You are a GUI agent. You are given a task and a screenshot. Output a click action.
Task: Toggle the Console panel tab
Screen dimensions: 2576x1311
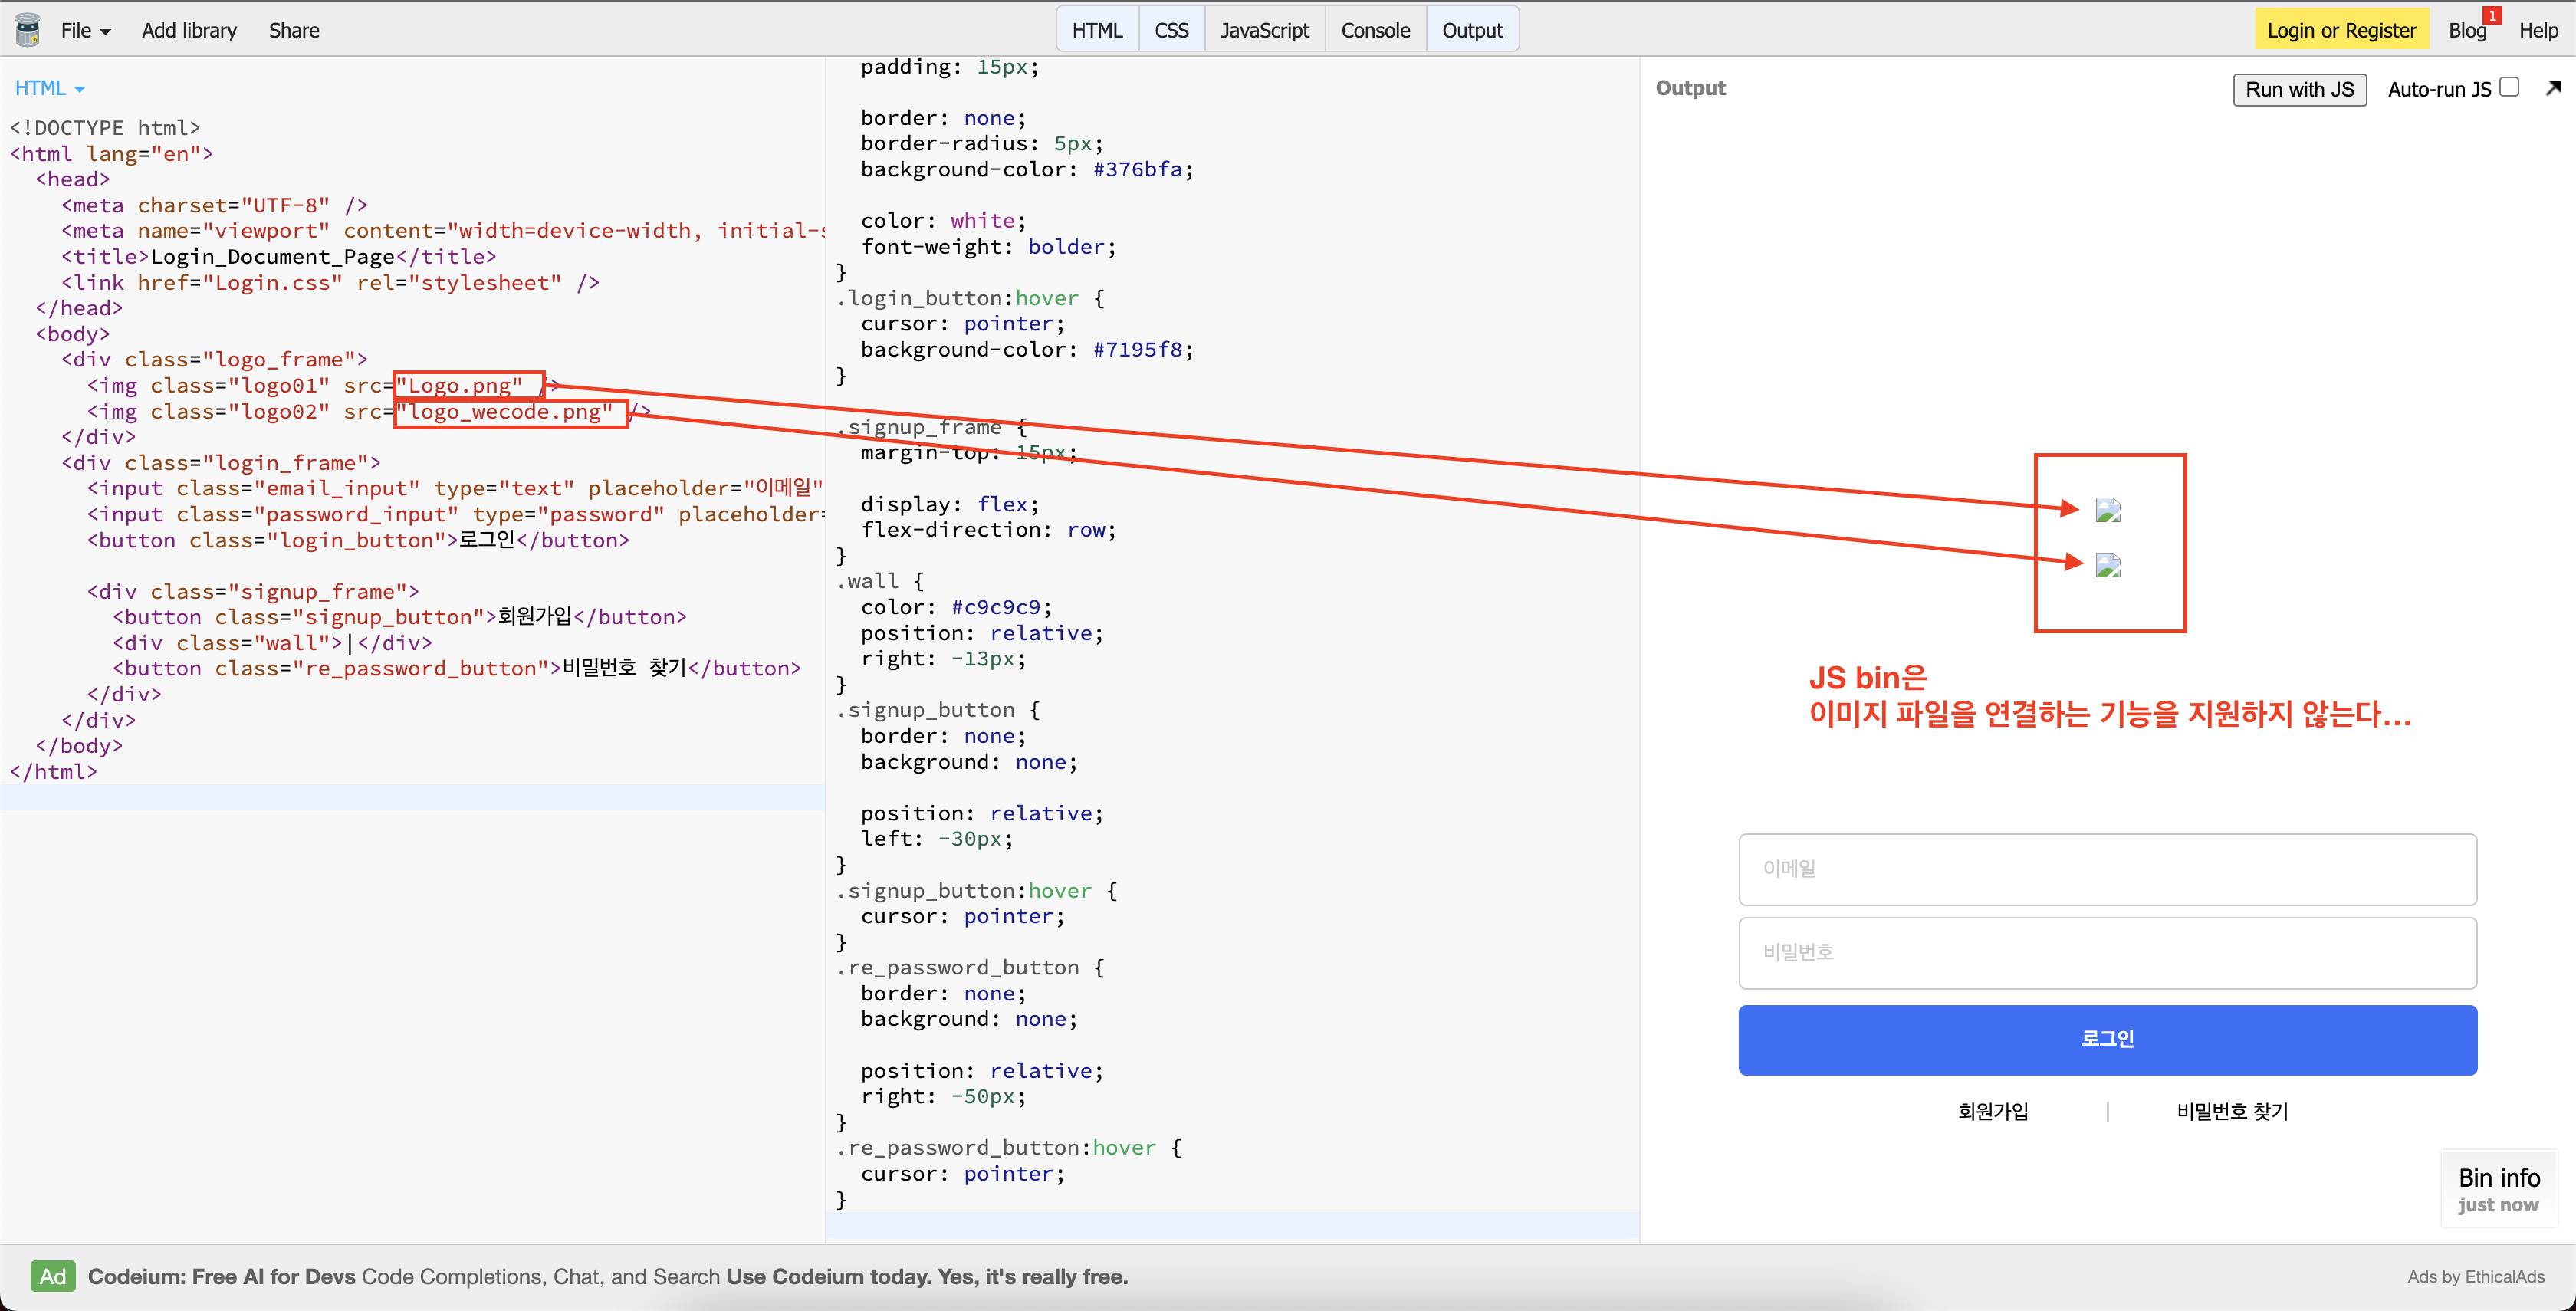point(1375,30)
